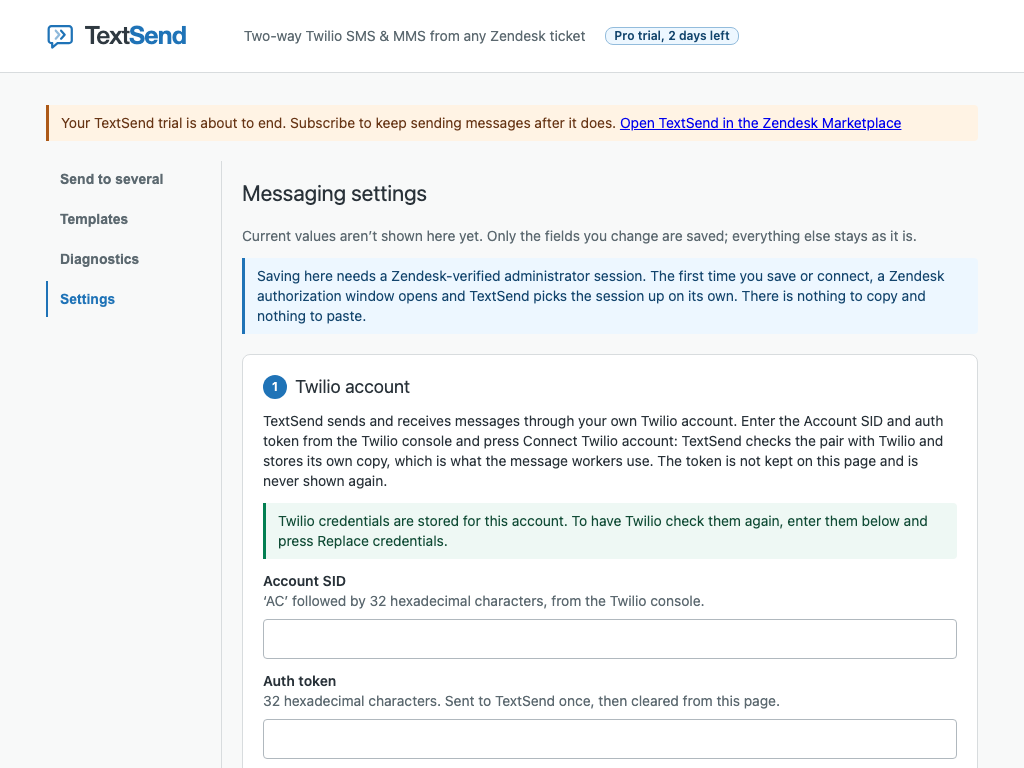Click the 'Auth token' field label
The image size is (1024, 768).
coord(300,680)
